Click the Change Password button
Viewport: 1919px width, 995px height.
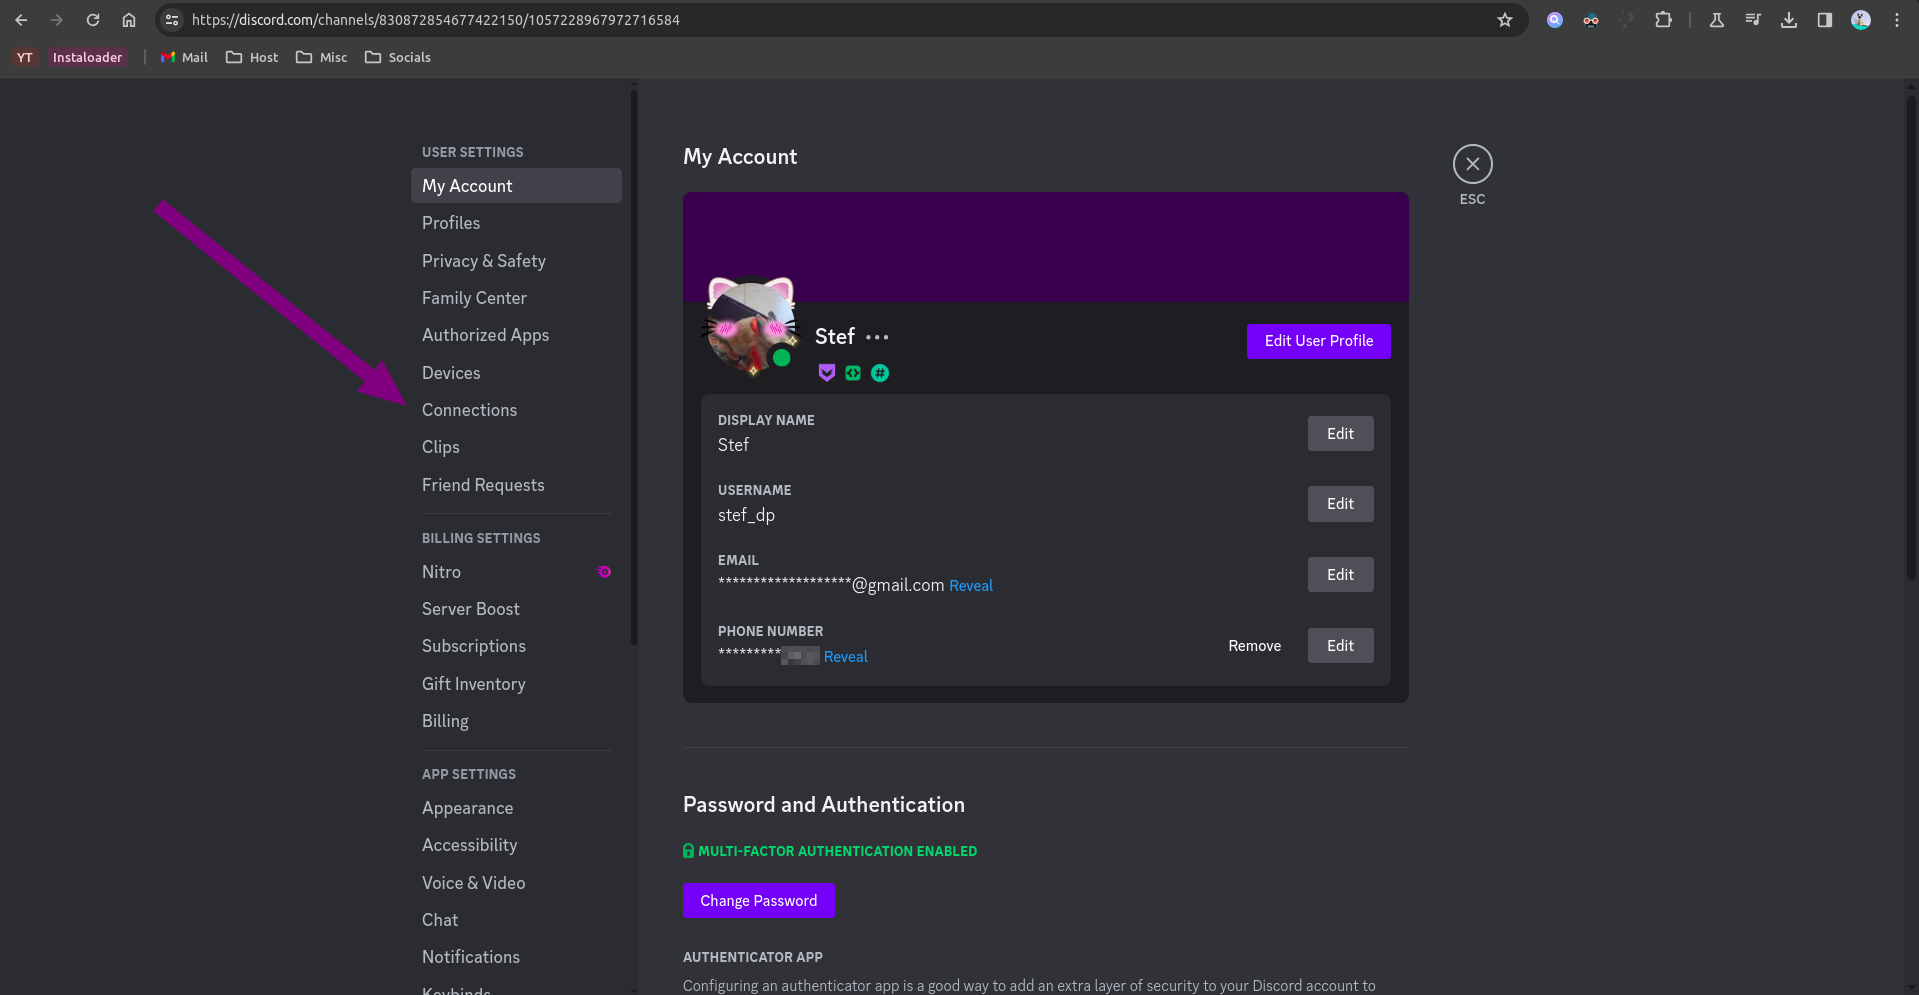click(x=758, y=901)
